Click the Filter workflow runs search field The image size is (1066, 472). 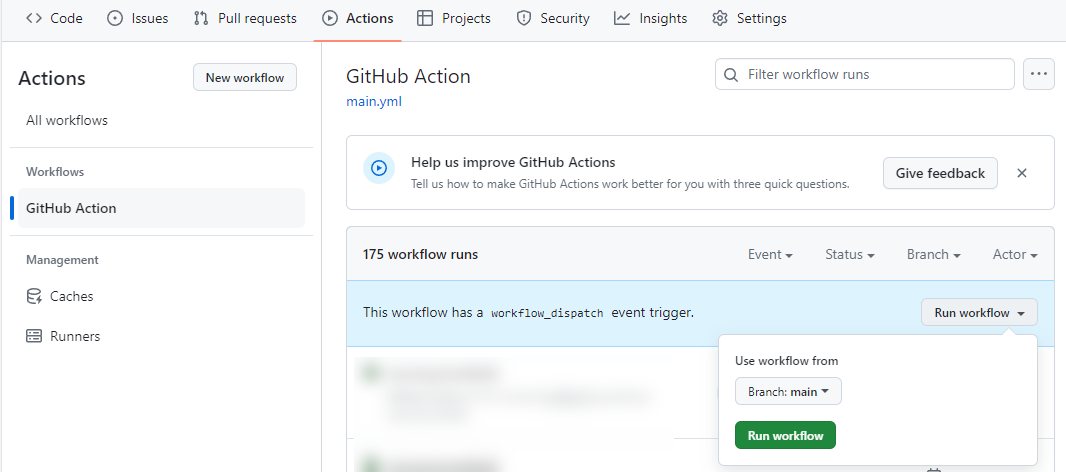tap(866, 74)
